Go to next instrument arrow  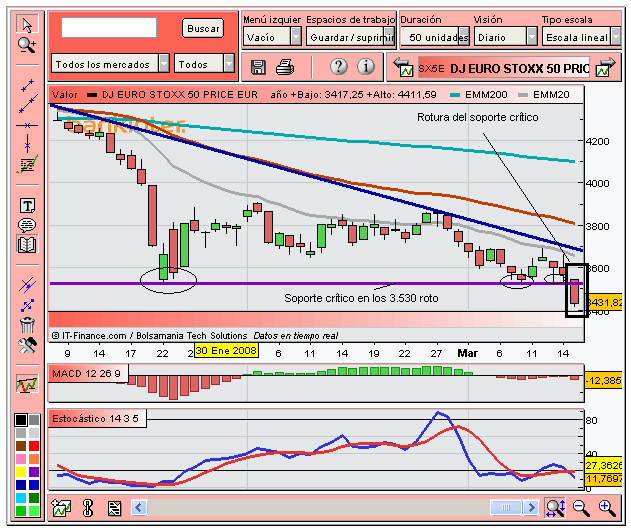606,67
